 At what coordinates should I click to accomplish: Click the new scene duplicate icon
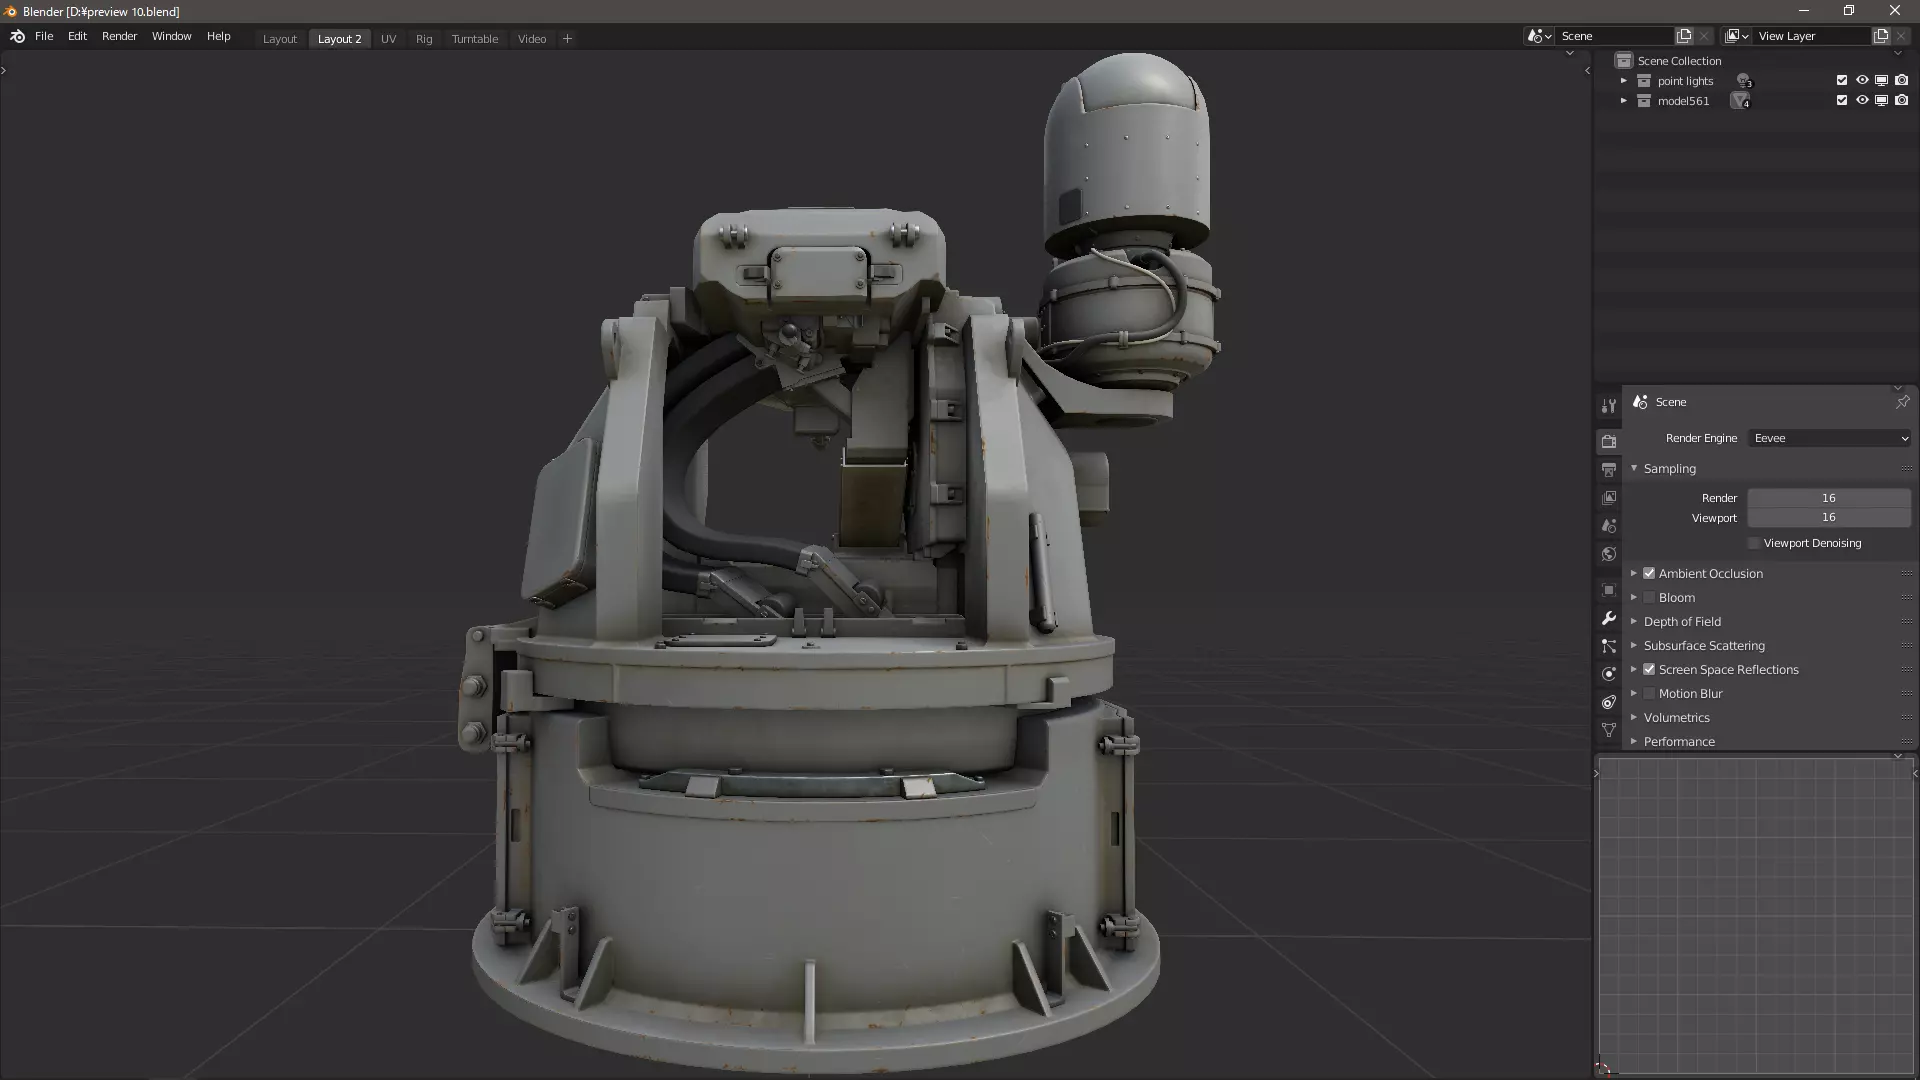[1684, 36]
